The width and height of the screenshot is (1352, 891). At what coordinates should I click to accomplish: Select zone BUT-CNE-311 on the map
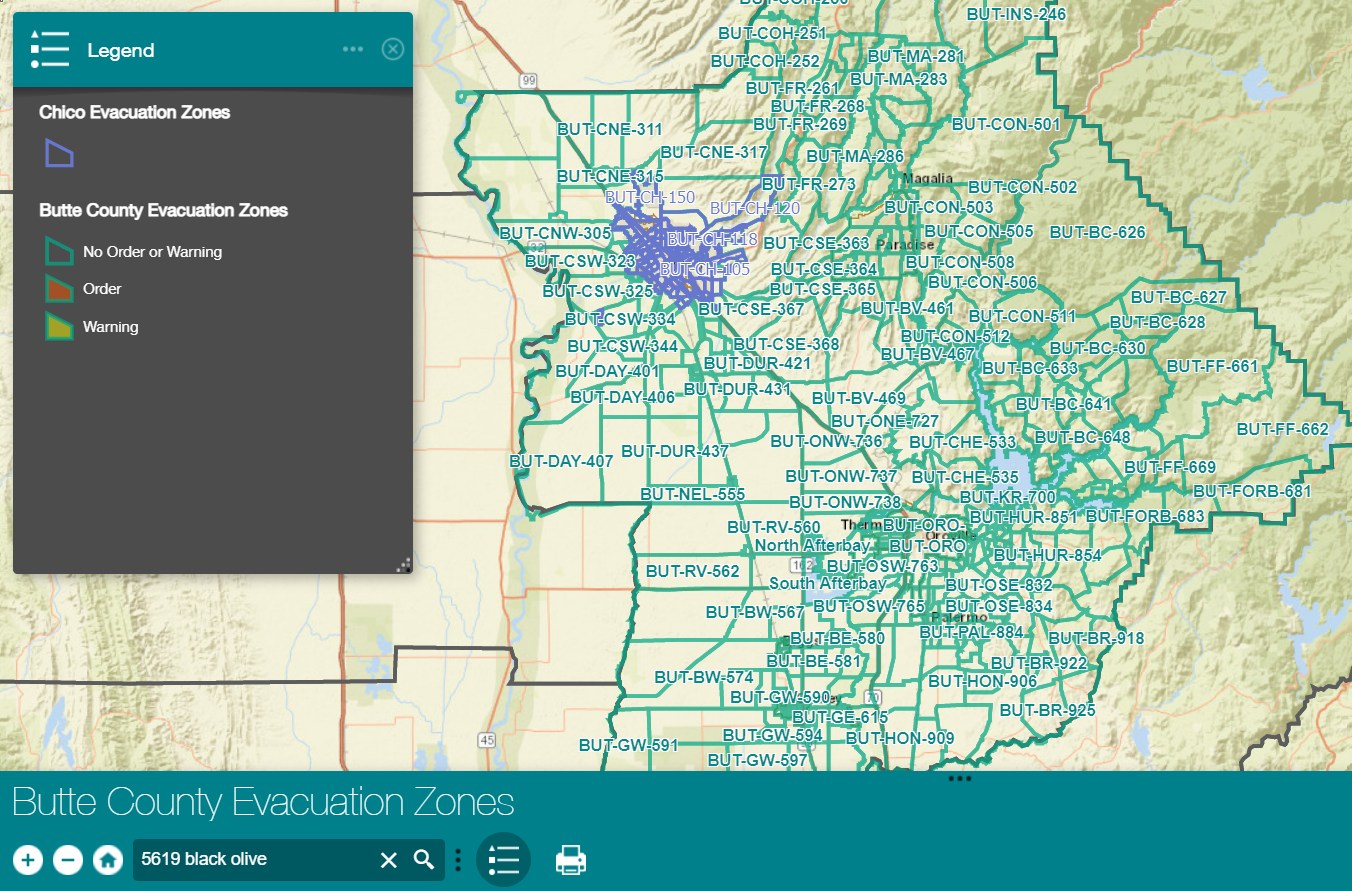coord(610,129)
